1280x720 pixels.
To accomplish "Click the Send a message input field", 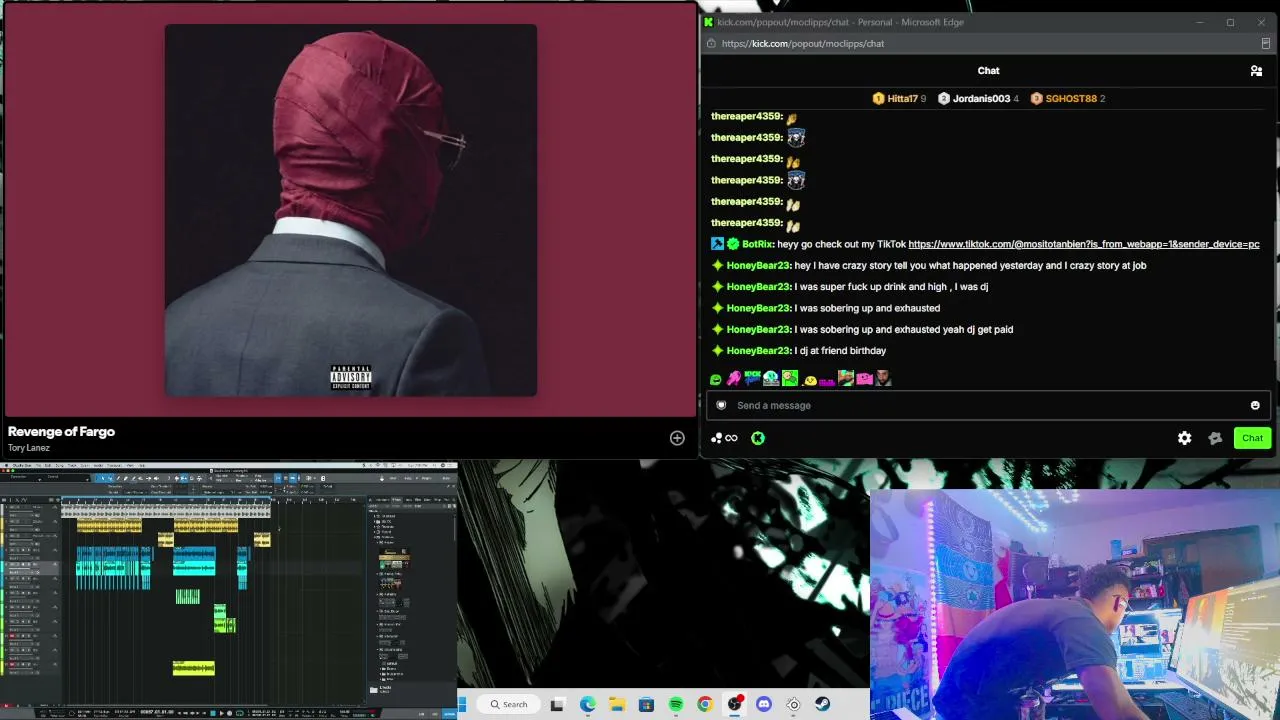I will point(988,405).
